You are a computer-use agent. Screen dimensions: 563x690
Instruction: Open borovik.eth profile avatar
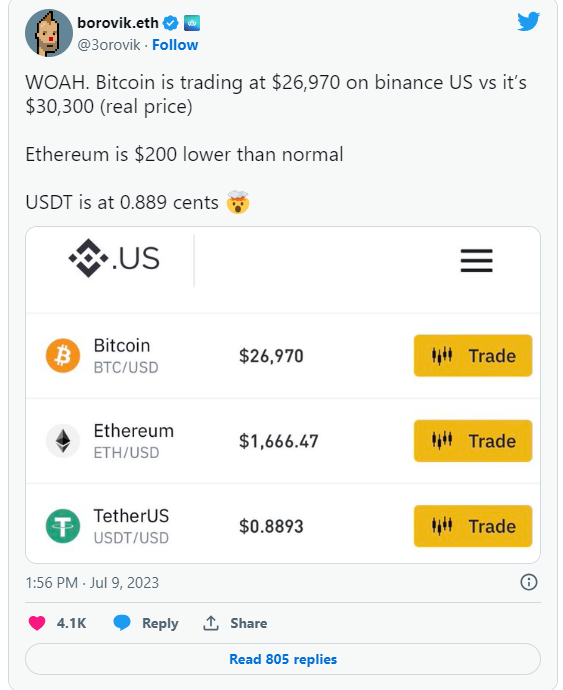(x=49, y=33)
